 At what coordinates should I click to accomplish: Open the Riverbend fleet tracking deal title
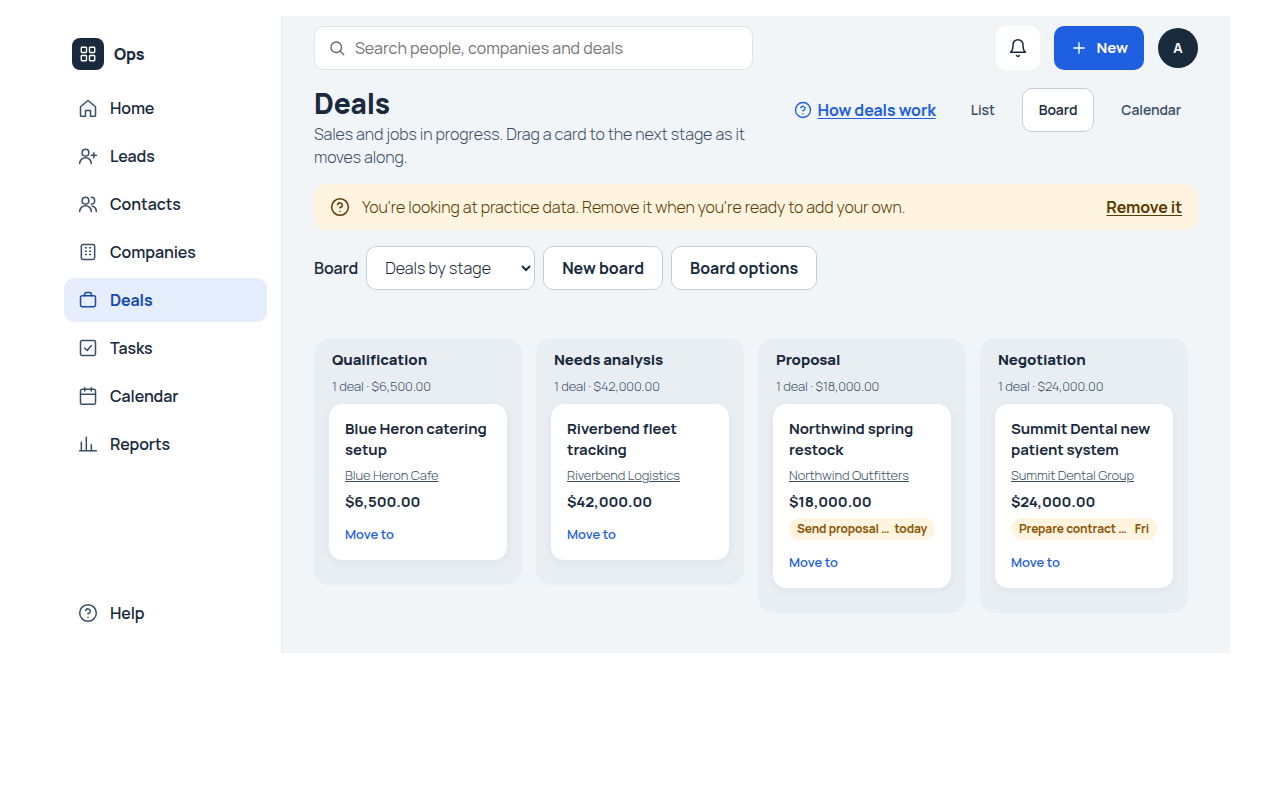coord(622,439)
